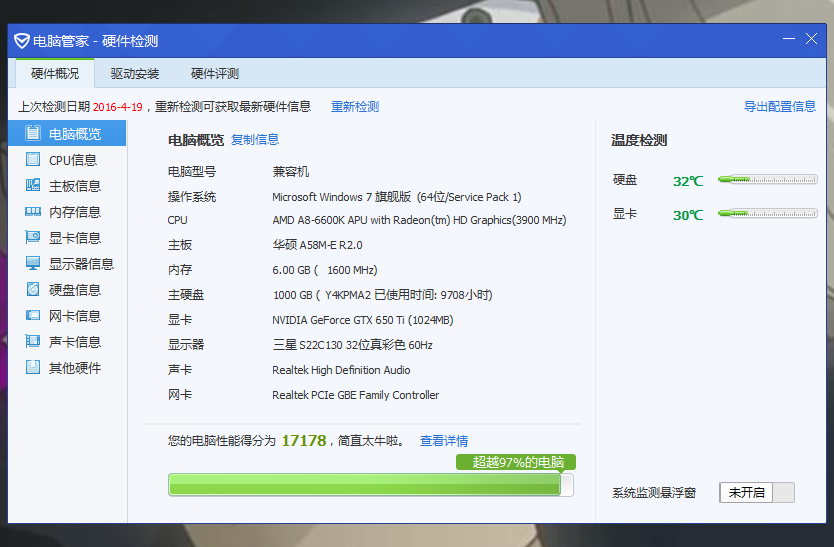
Task: Open the 网卡信息 network card icon
Action: pos(33,316)
